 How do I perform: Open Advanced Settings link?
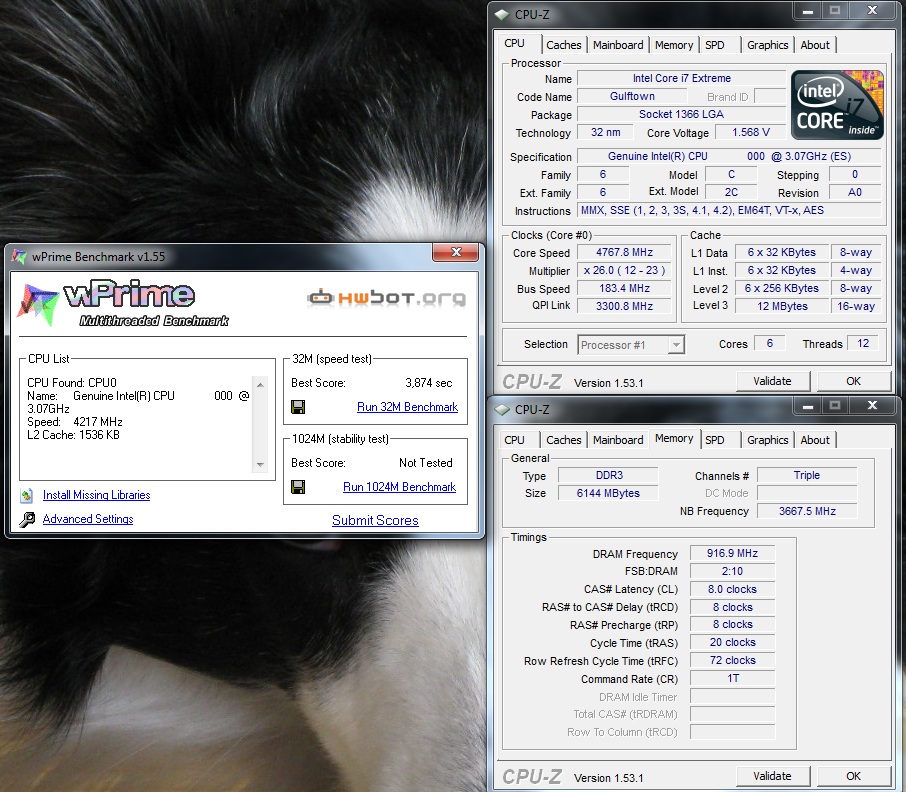pos(88,519)
